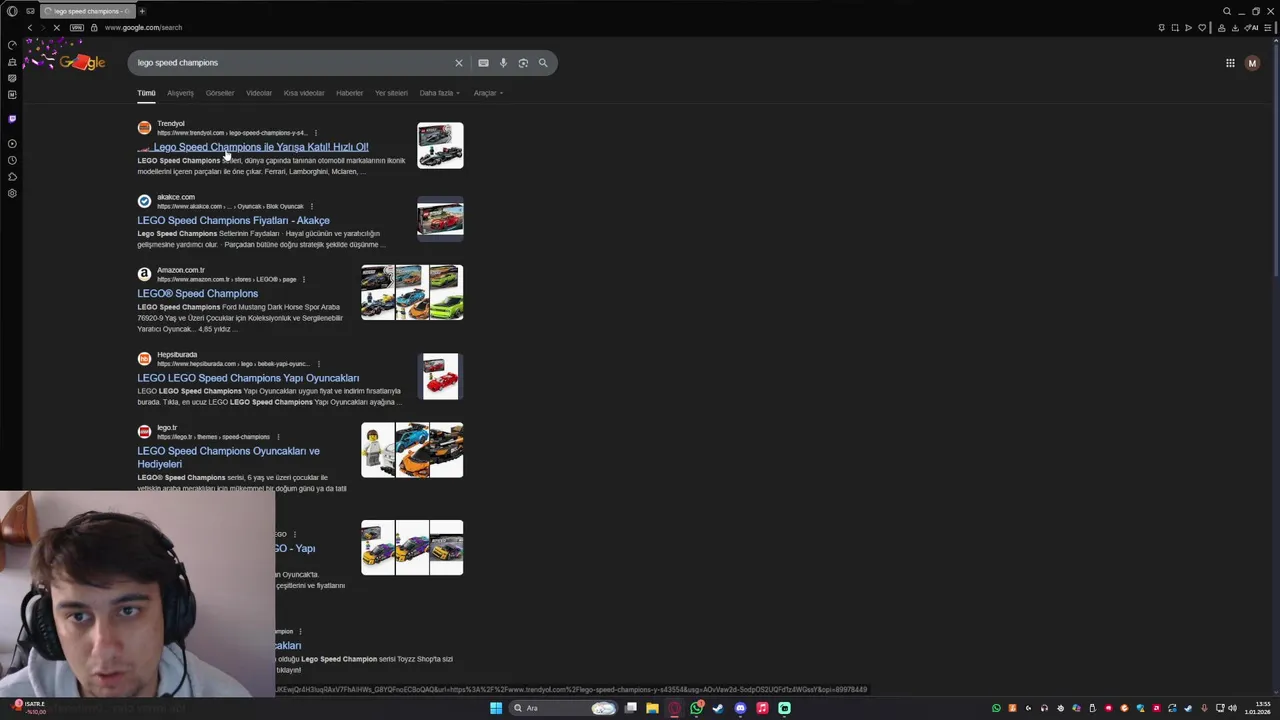Open a new browser tab

point(141,11)
